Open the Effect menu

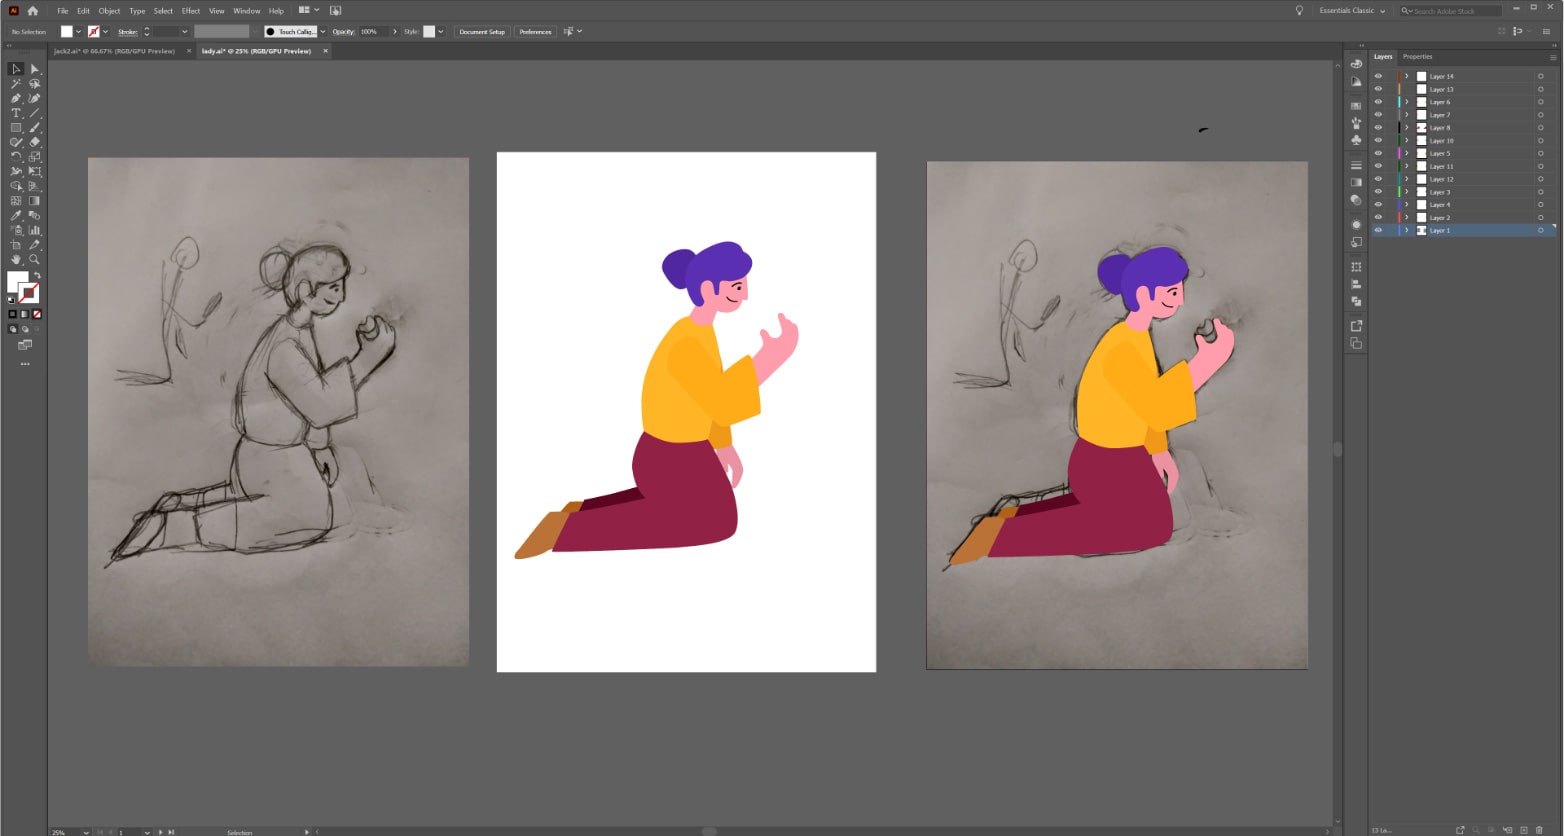pos(191,11)
